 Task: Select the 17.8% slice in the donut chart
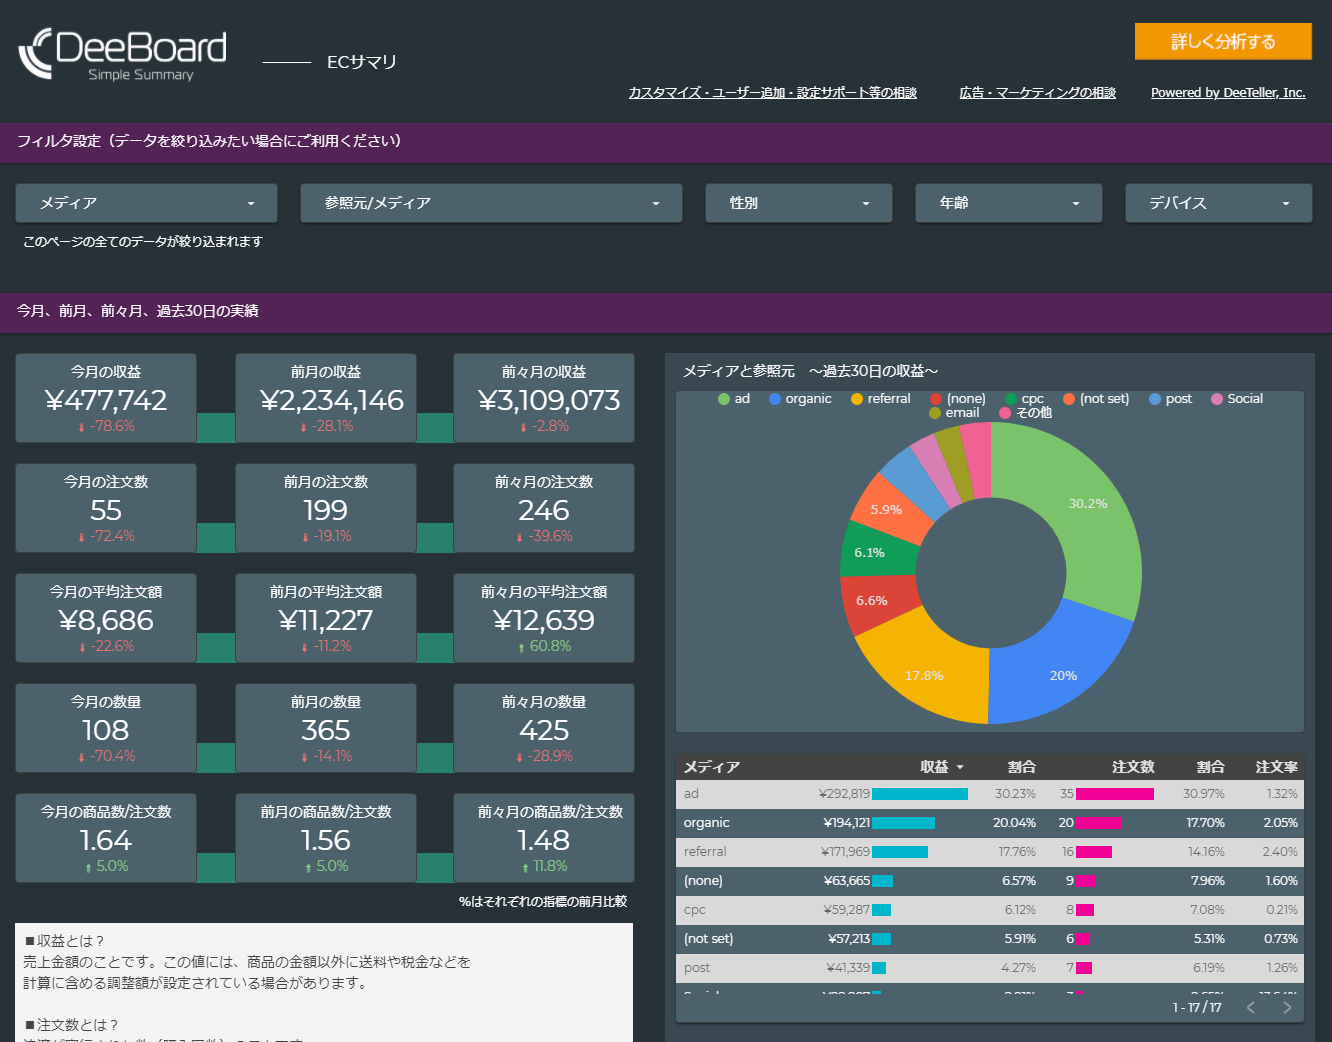(x=924, y=676)
